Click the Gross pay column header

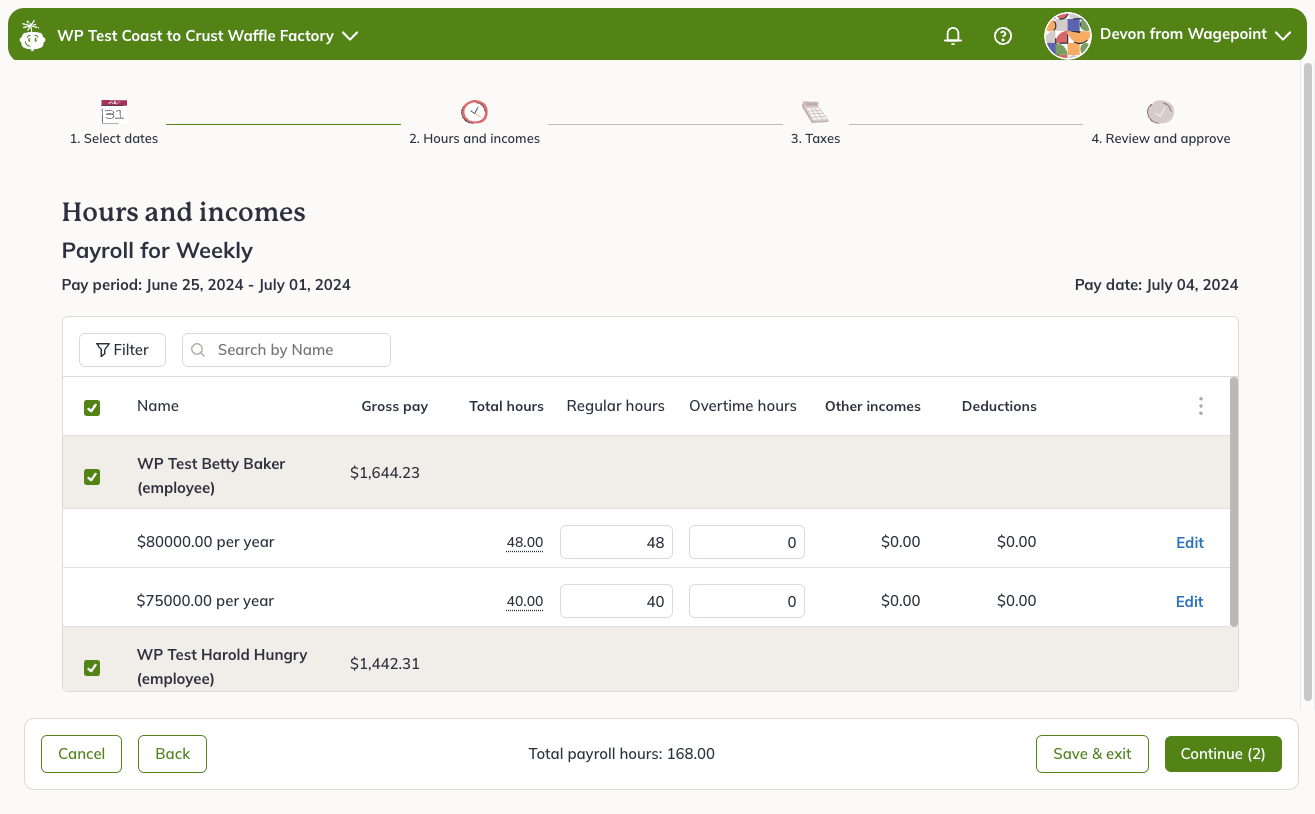(395, 407)
